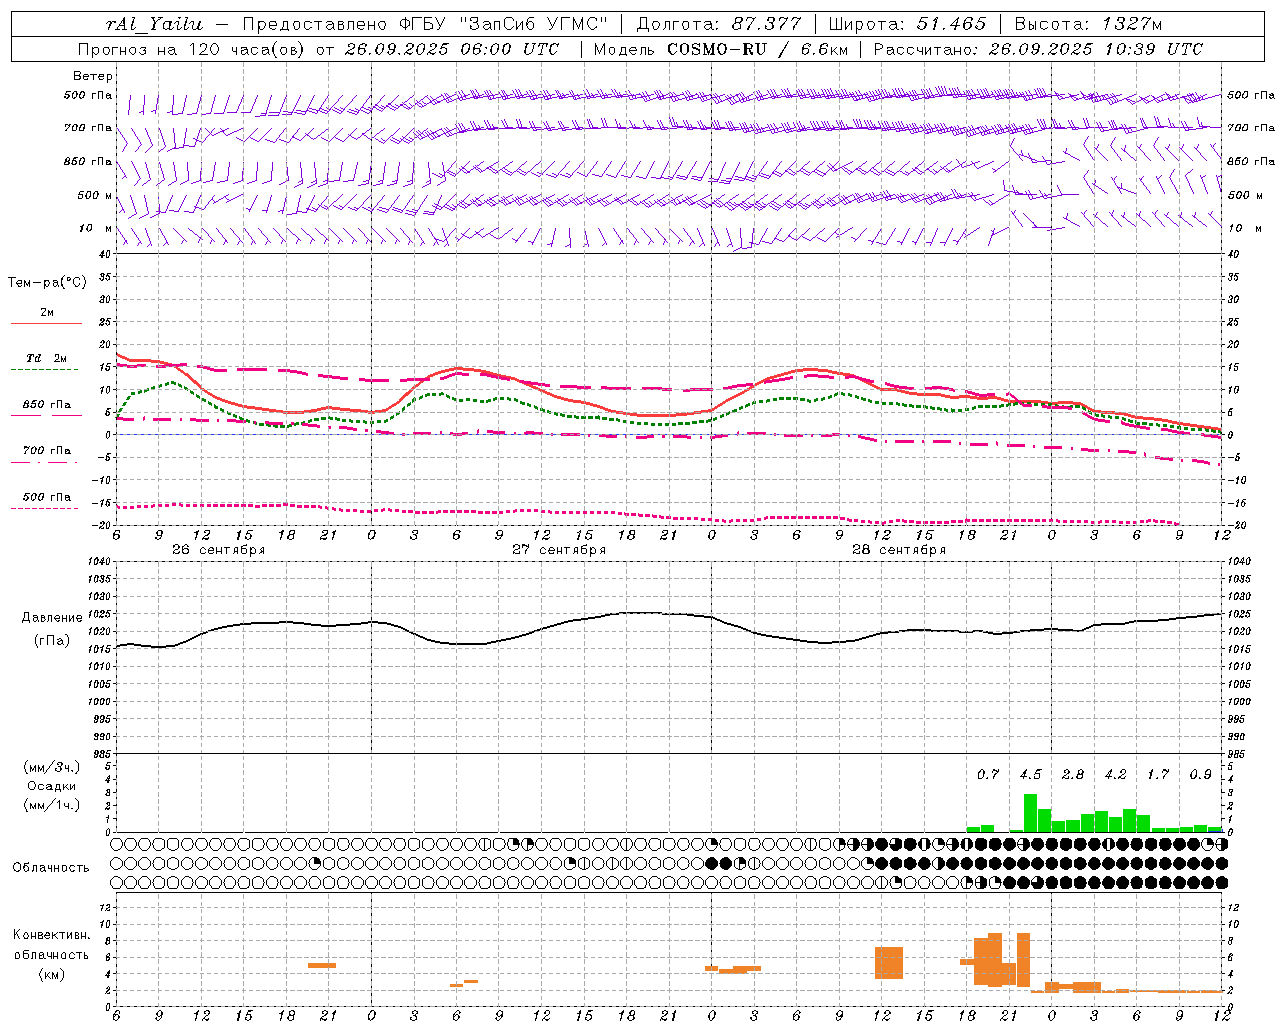Click the 0.7 three-hour precipitation total
Image resolution: width=1280 pixels, height=1024 pixels.
coord(988,775)
